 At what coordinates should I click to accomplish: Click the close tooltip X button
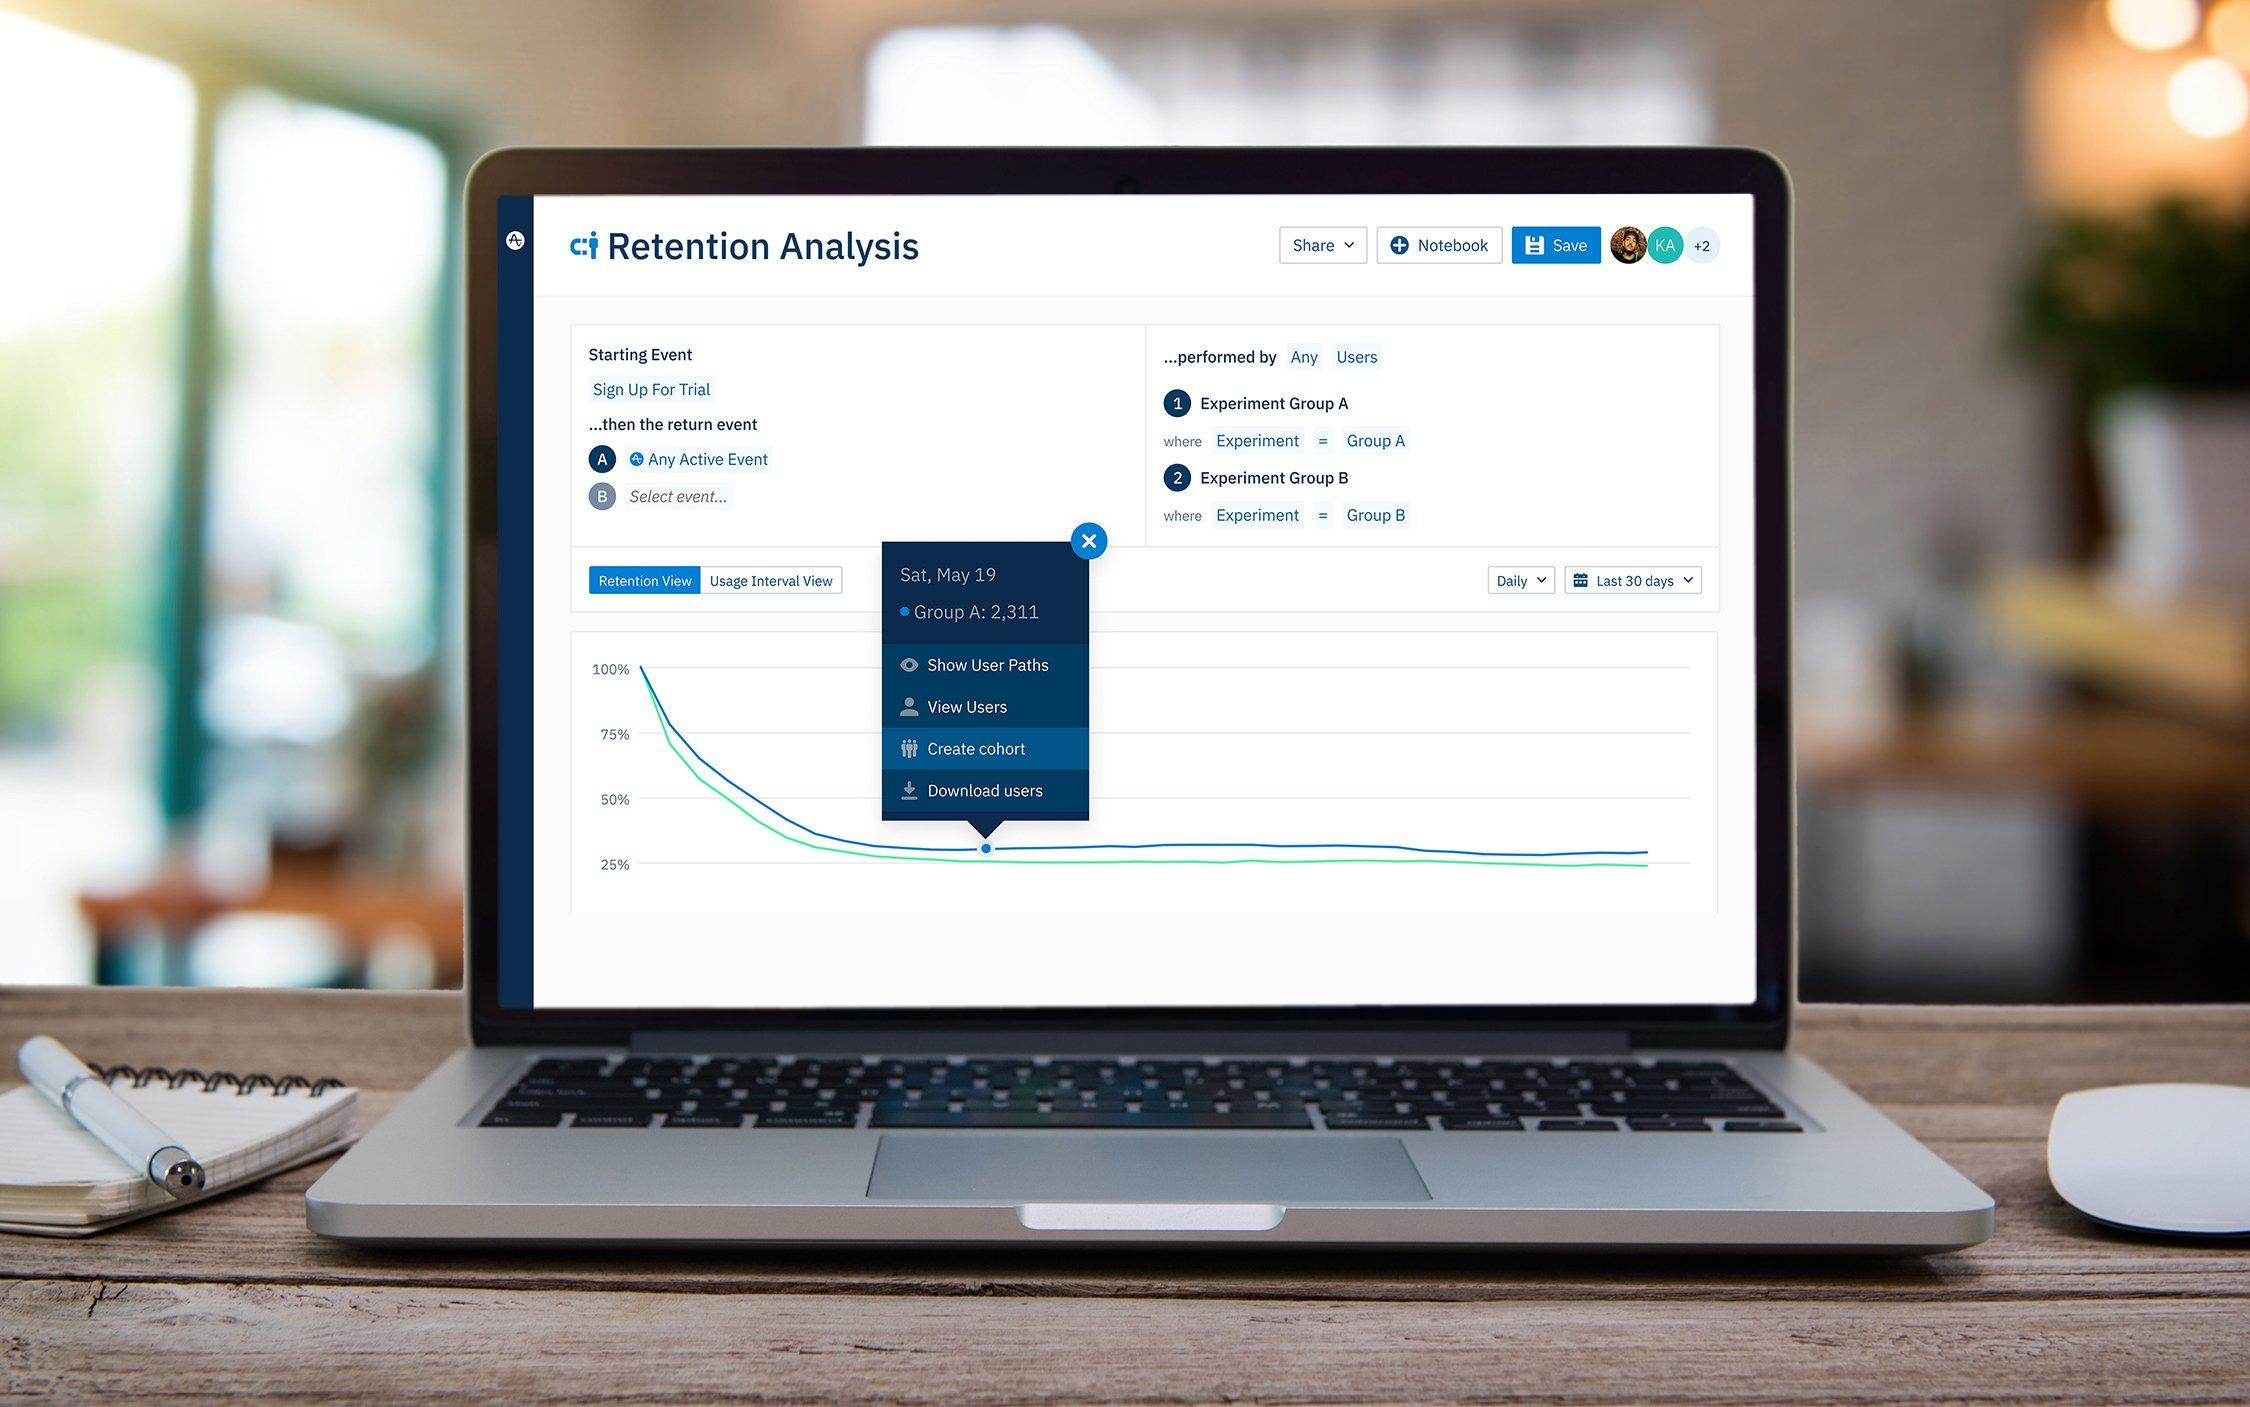click(1088, 540)
